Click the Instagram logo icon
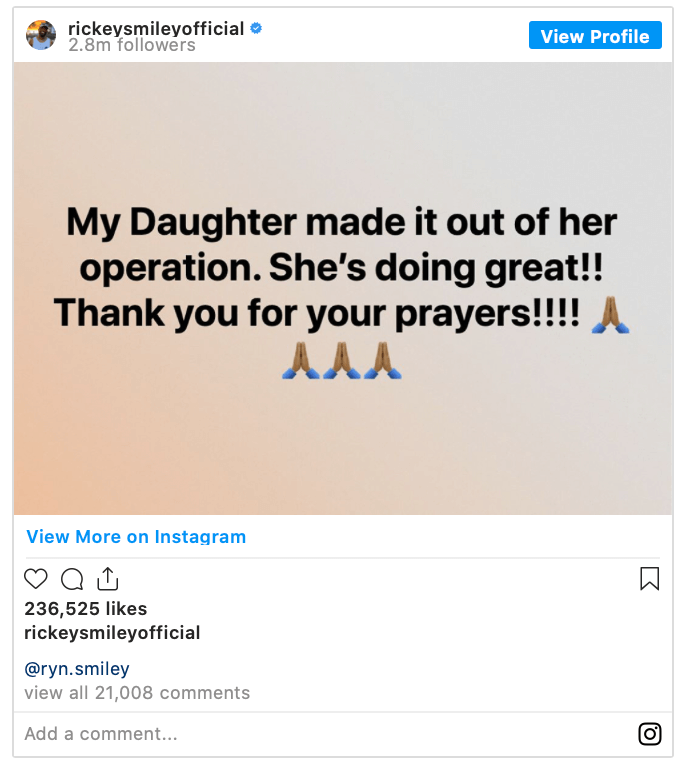This screenshot has width=688, height=770. click(650, 734)
